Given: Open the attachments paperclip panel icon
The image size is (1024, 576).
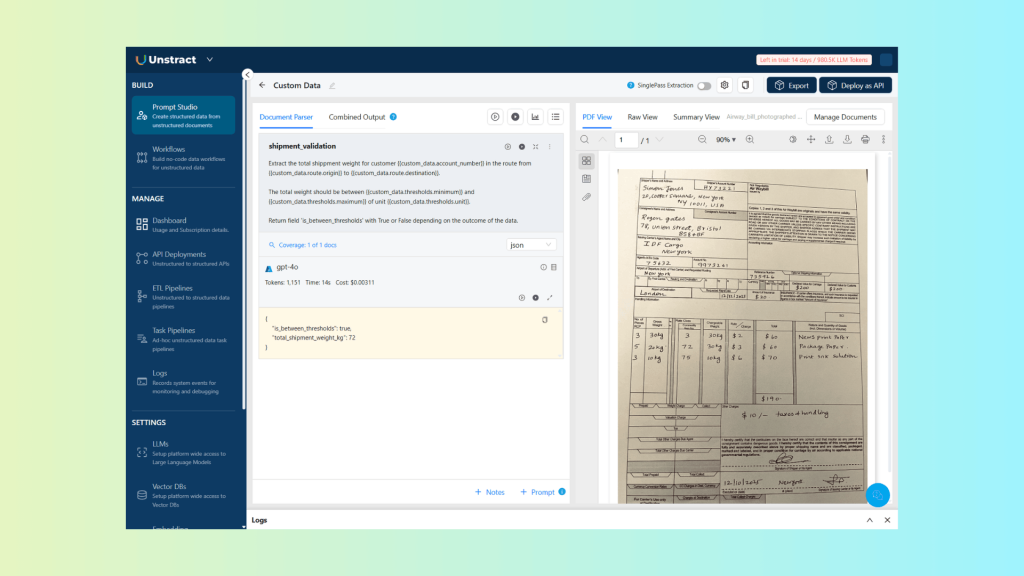Looking at the screenshot, I should point(587,197).
